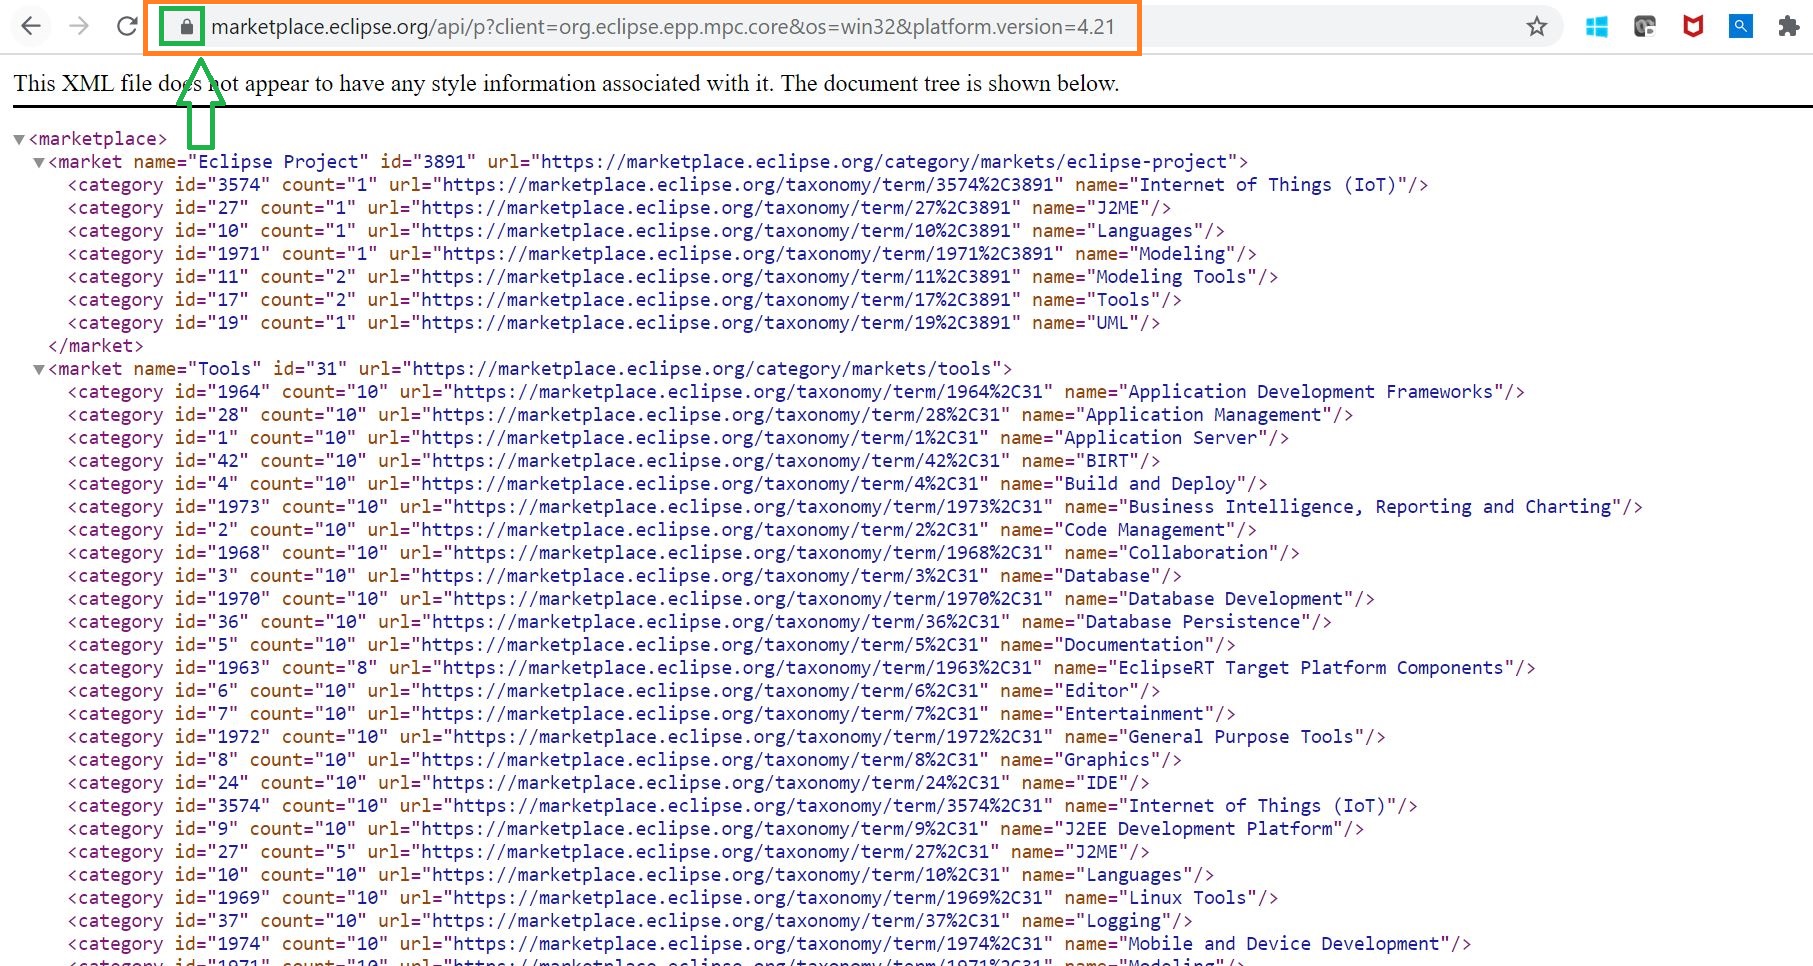This screenshot has width=1813, height=966.
Task: Collapse the Eclipse Project market node
Action: (38, 162)
